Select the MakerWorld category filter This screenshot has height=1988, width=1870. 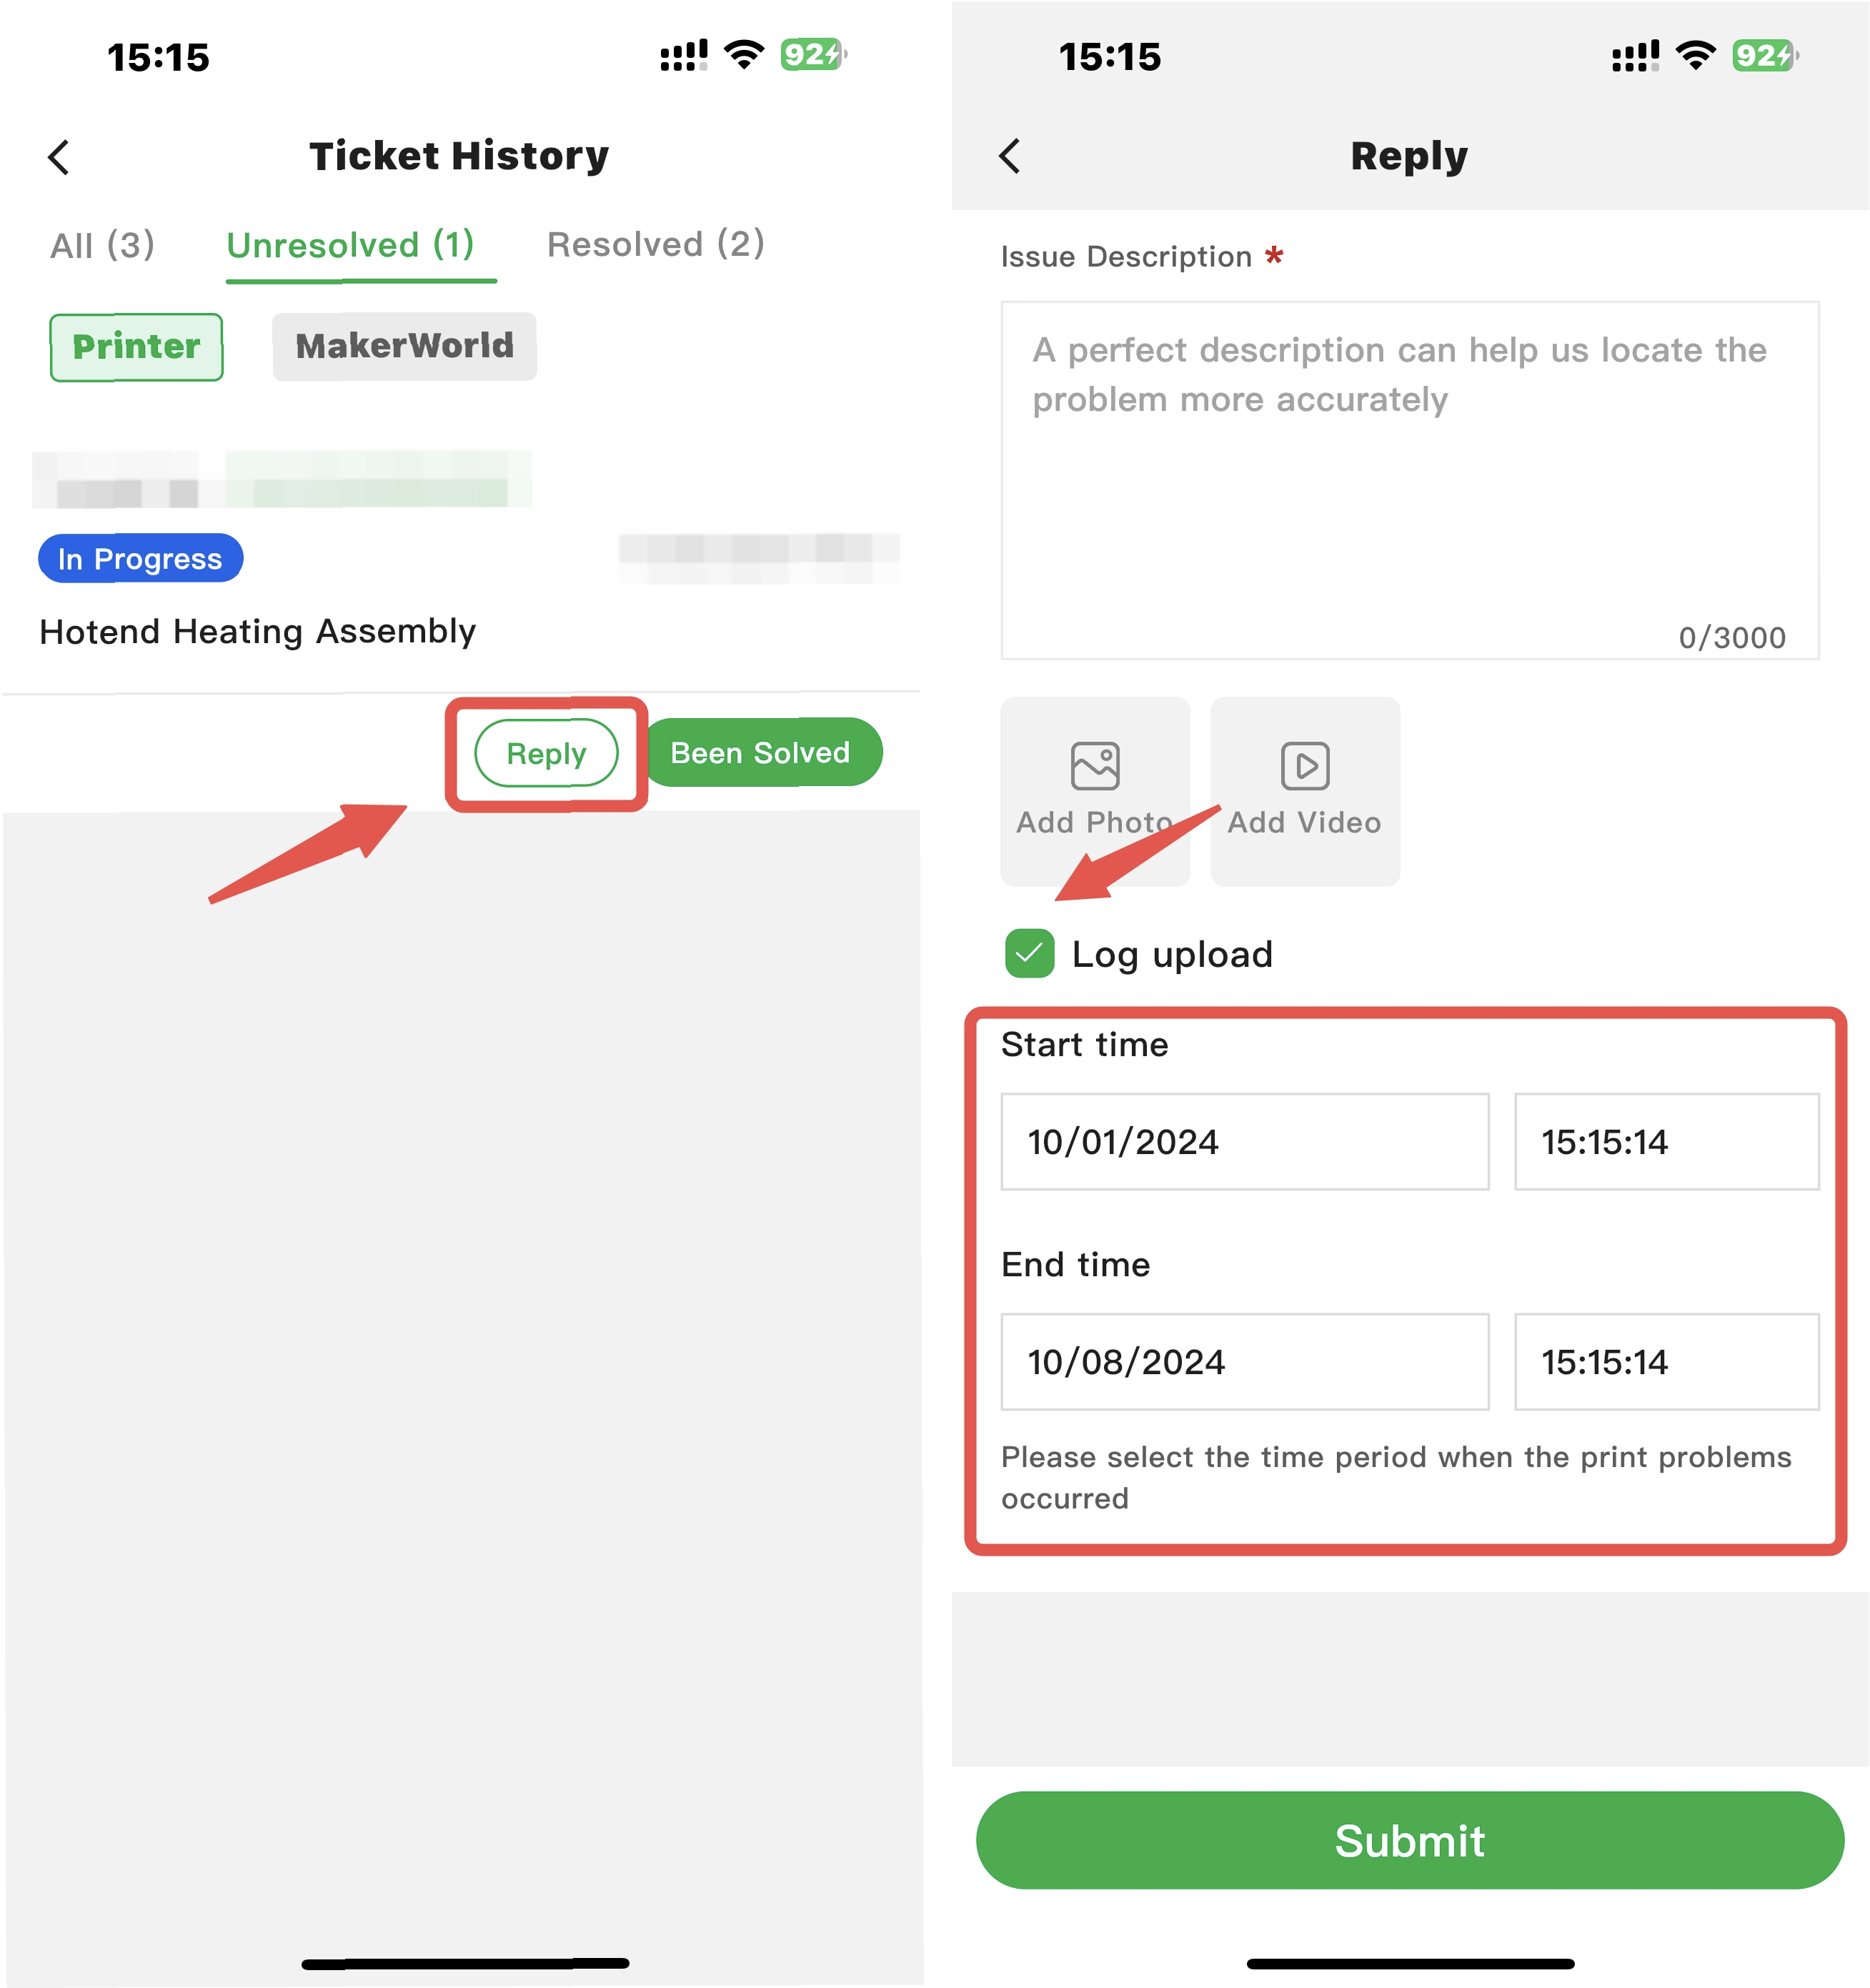click(404, 347)
